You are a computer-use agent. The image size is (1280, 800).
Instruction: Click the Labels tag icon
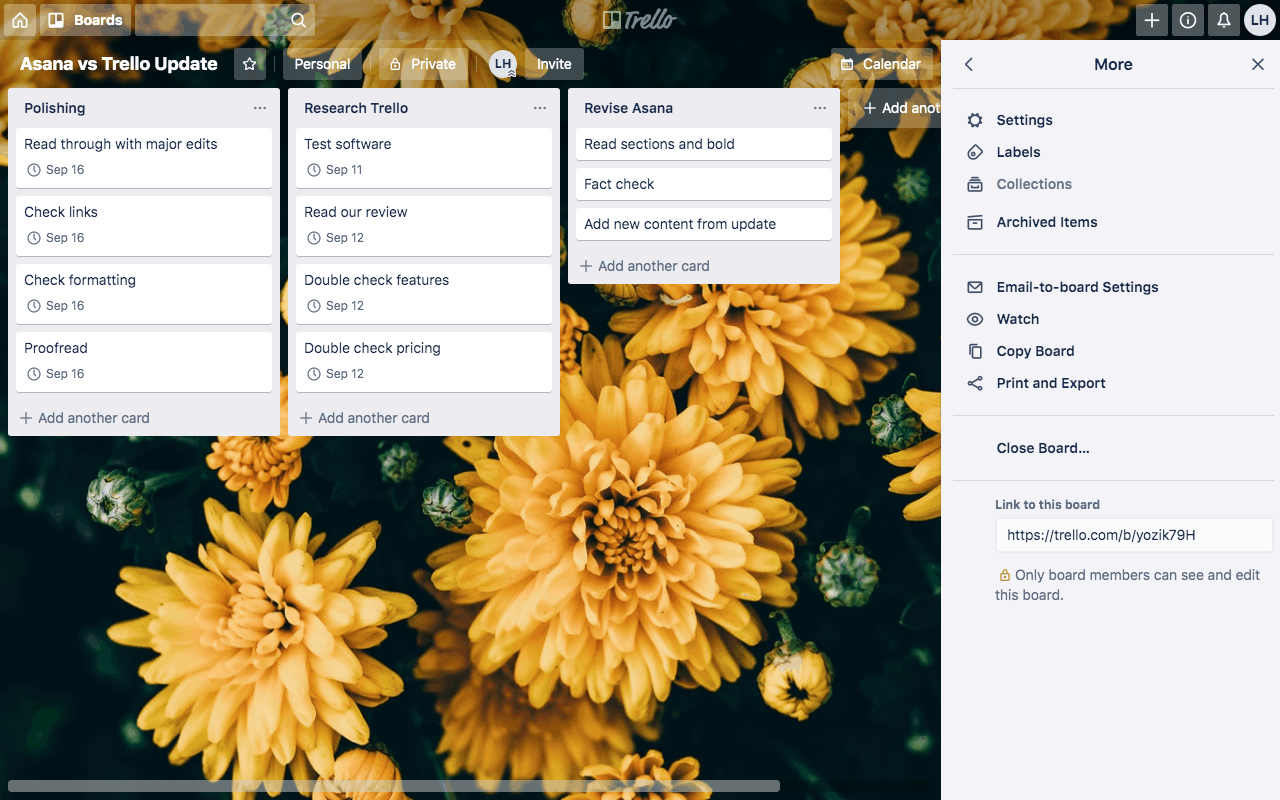click(x=975, y=152)
